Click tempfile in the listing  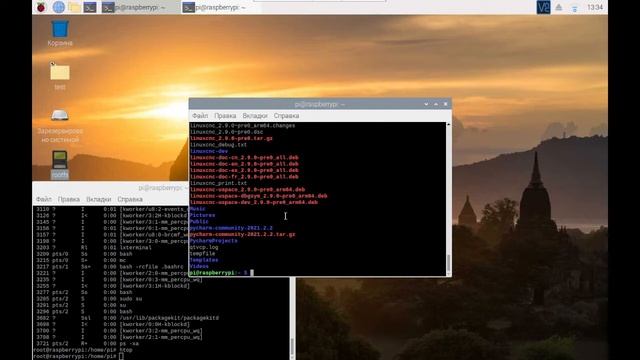coord(202,253)
